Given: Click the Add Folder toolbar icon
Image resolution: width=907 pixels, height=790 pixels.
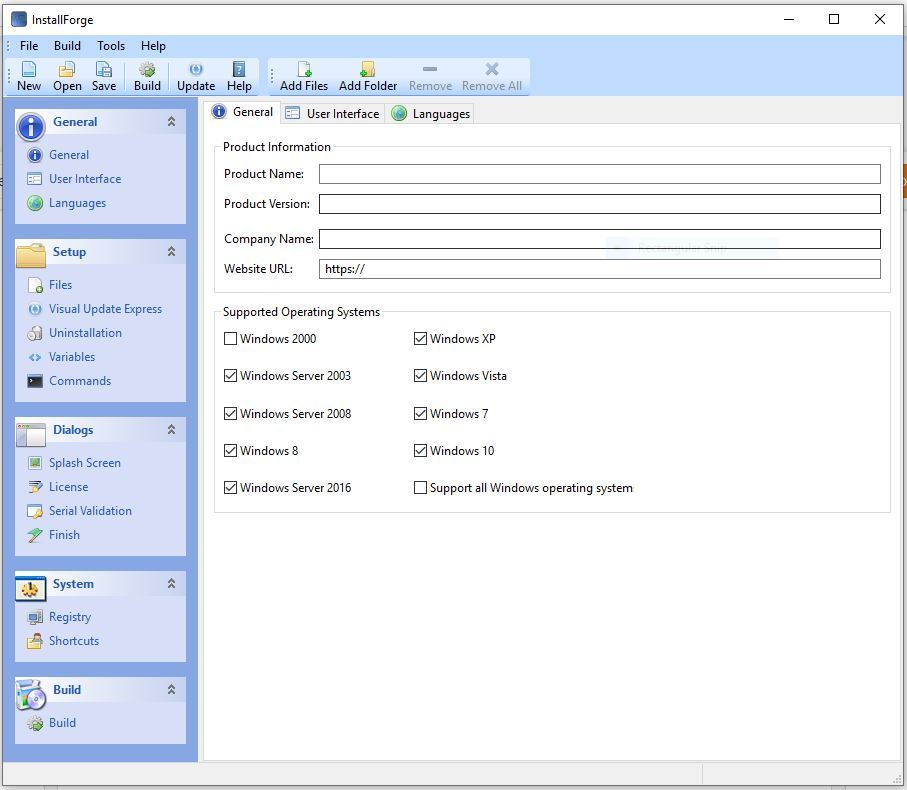Looking at the screenshot, I should [x=368, y=69].
